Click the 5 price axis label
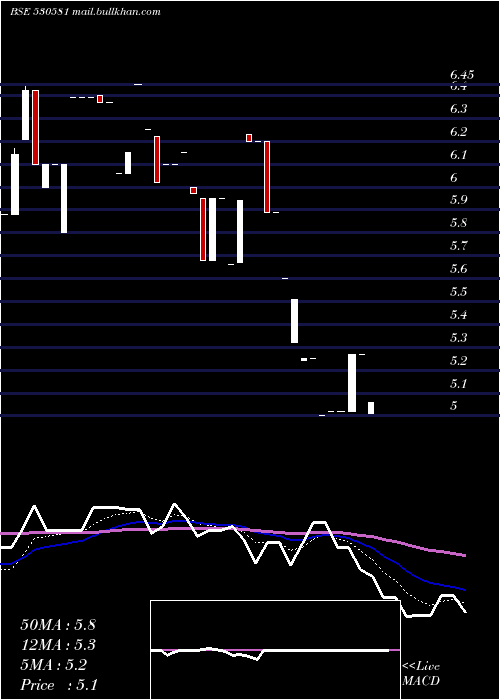This screenshot has width=500, height=700. pyautogui.click(x=454, y=406)
